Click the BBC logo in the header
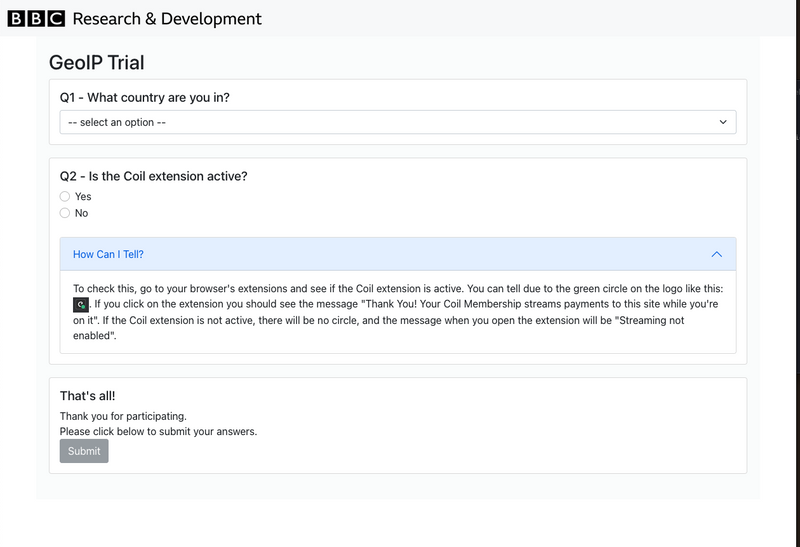Viewport: 800px width, 547px height. pos(36,18)
